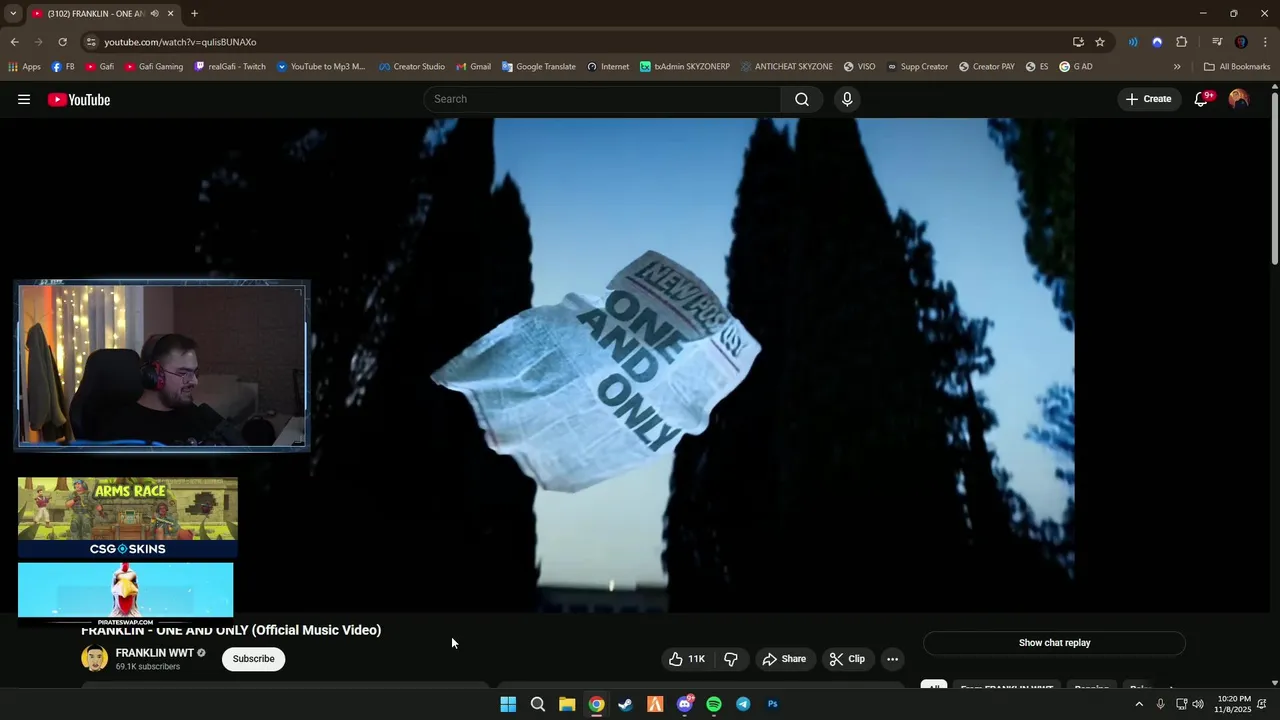Open a new browser tab
The image size is (1280, 720).
click(x=194, y=14)
